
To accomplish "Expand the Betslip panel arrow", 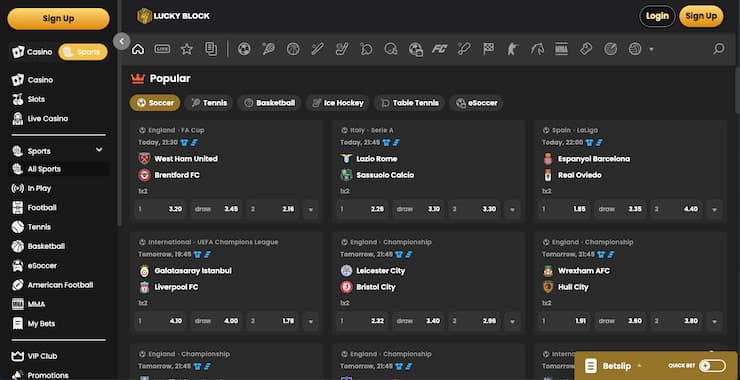I will pyautogui.click(x=639, y=366).
